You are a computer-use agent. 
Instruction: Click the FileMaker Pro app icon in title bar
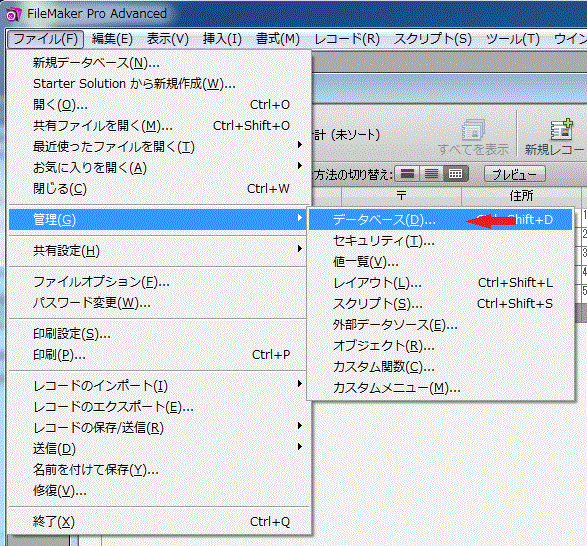coord(13,14)
